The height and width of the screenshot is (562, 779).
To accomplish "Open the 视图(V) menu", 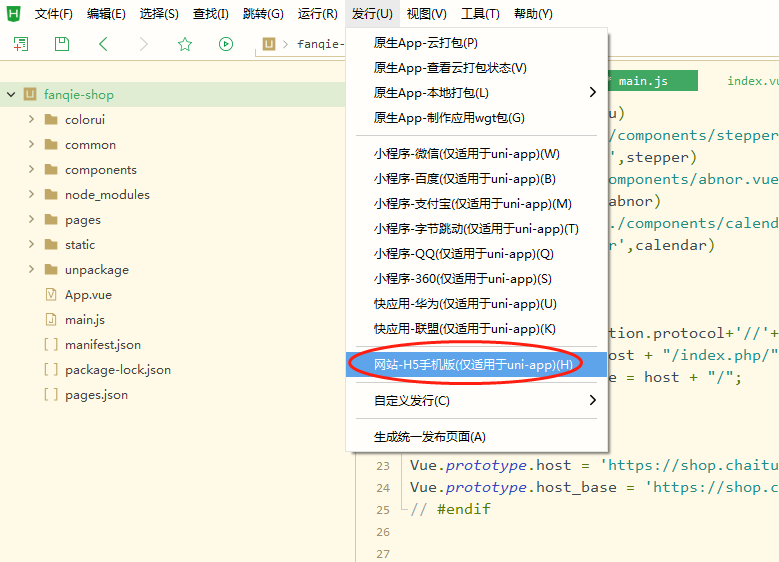I will coord(426,14).
